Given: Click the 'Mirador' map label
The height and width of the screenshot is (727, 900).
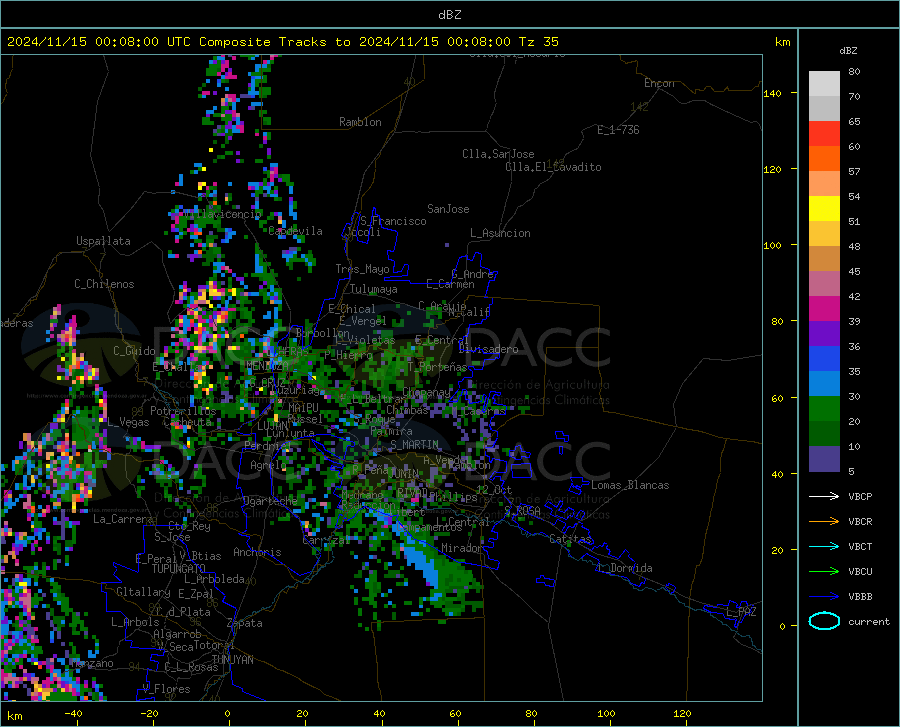Looking at the screenshot, I should pyautogui.click(x=462, y=548).
